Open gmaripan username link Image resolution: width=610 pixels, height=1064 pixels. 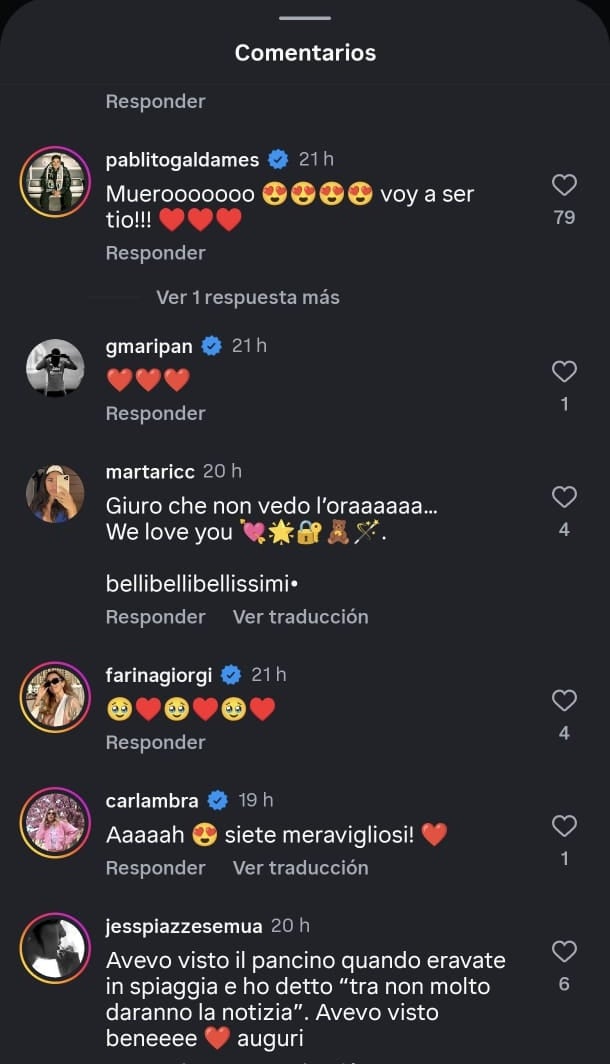click(150, 346)
